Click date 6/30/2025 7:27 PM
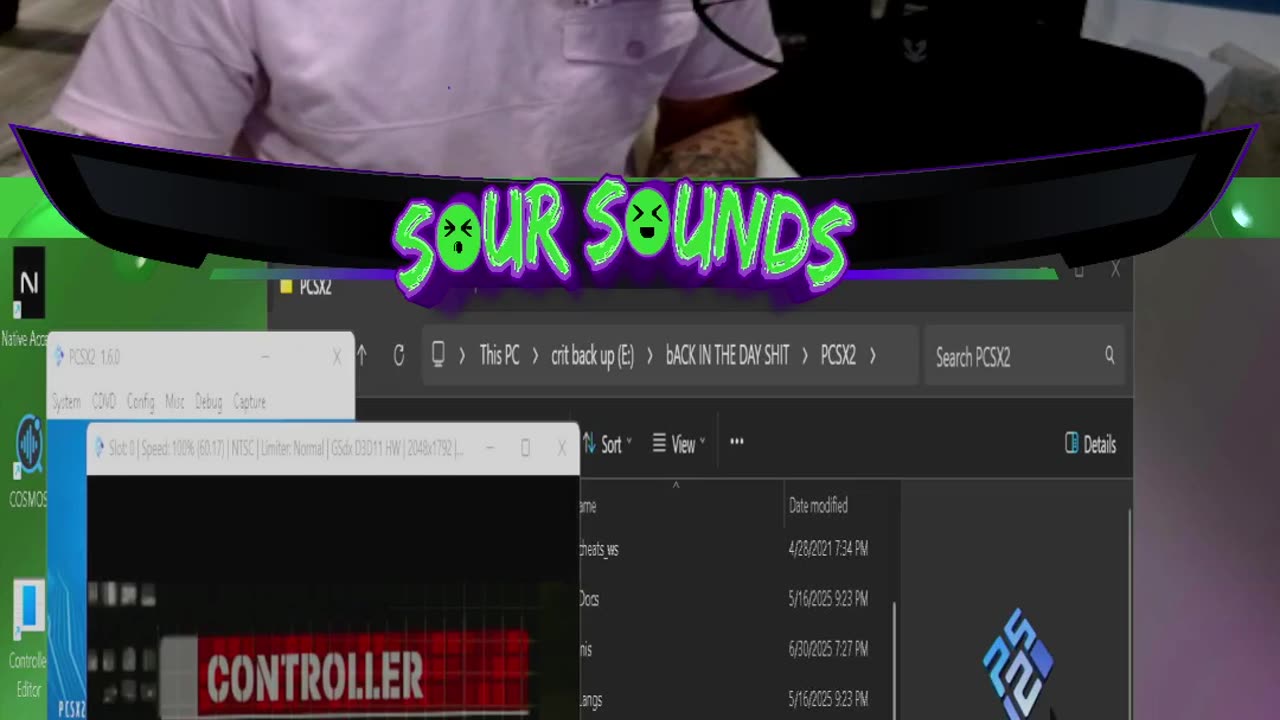Viewport: 1280px width, 720px height. [x=828, y=649]
